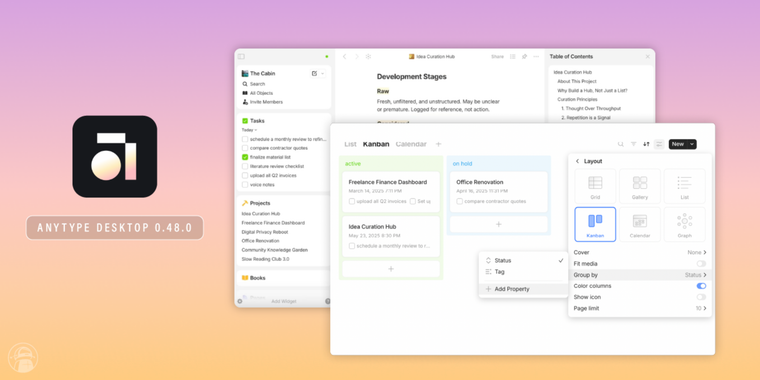
Task: Open the filter icon in Kanban toolbar
Action: (633, 144)
